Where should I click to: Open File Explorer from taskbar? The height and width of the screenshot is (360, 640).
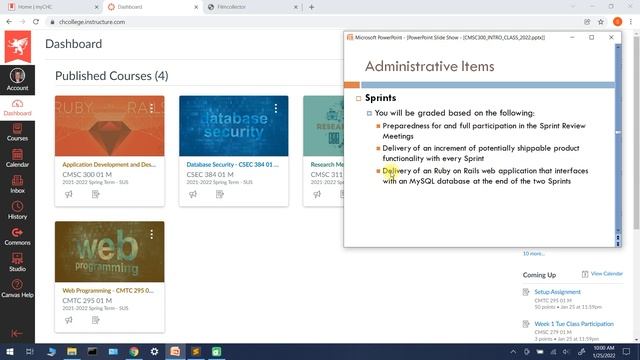point(72,351)
